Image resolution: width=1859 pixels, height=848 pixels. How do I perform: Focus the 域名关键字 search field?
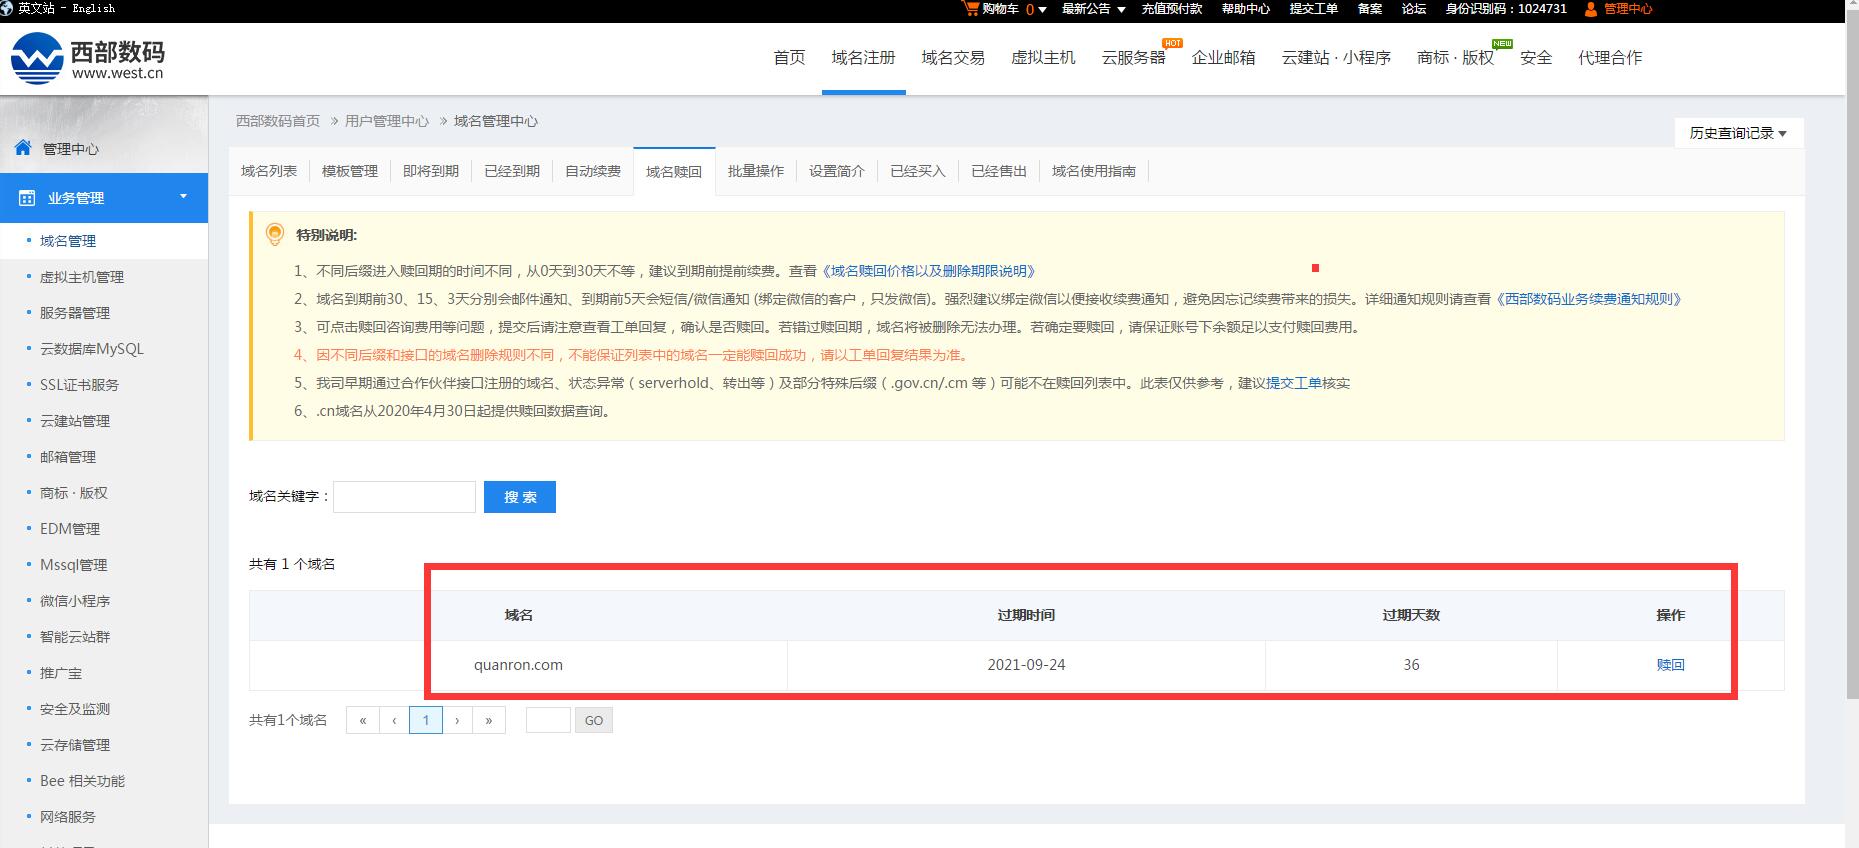(x=404, y=497)
